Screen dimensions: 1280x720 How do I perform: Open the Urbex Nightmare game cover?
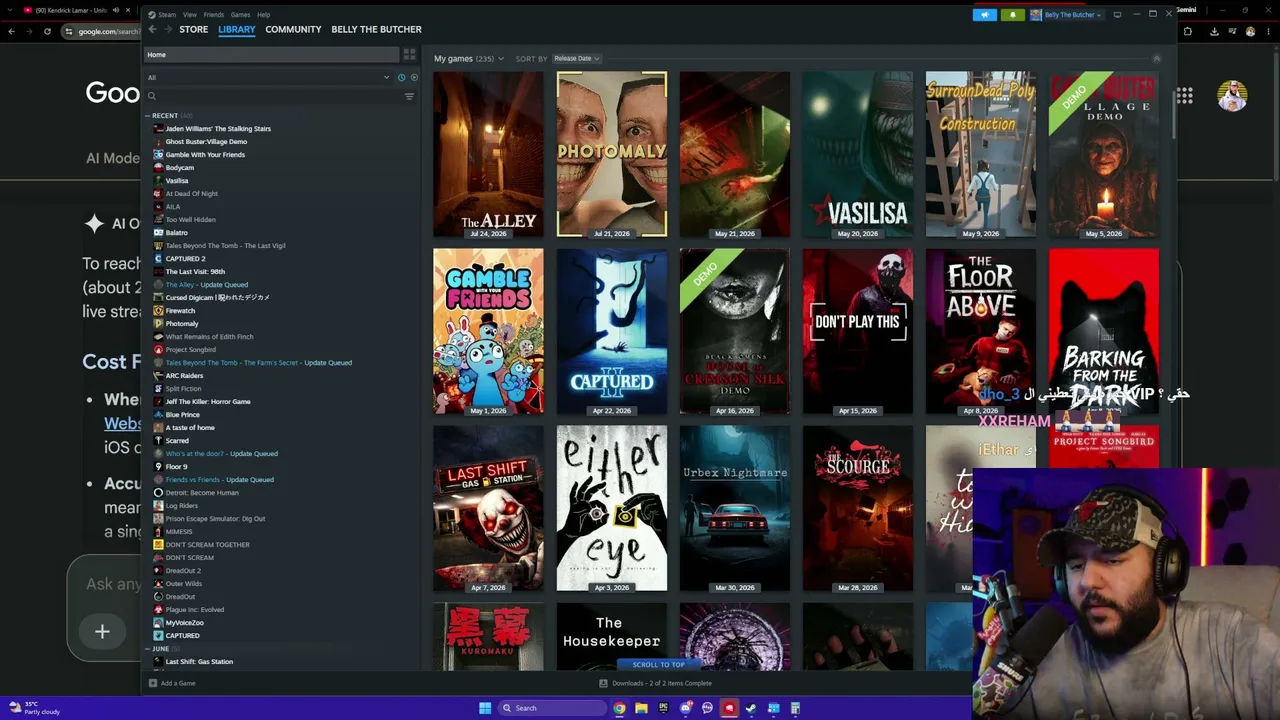[x=735, y=508]
